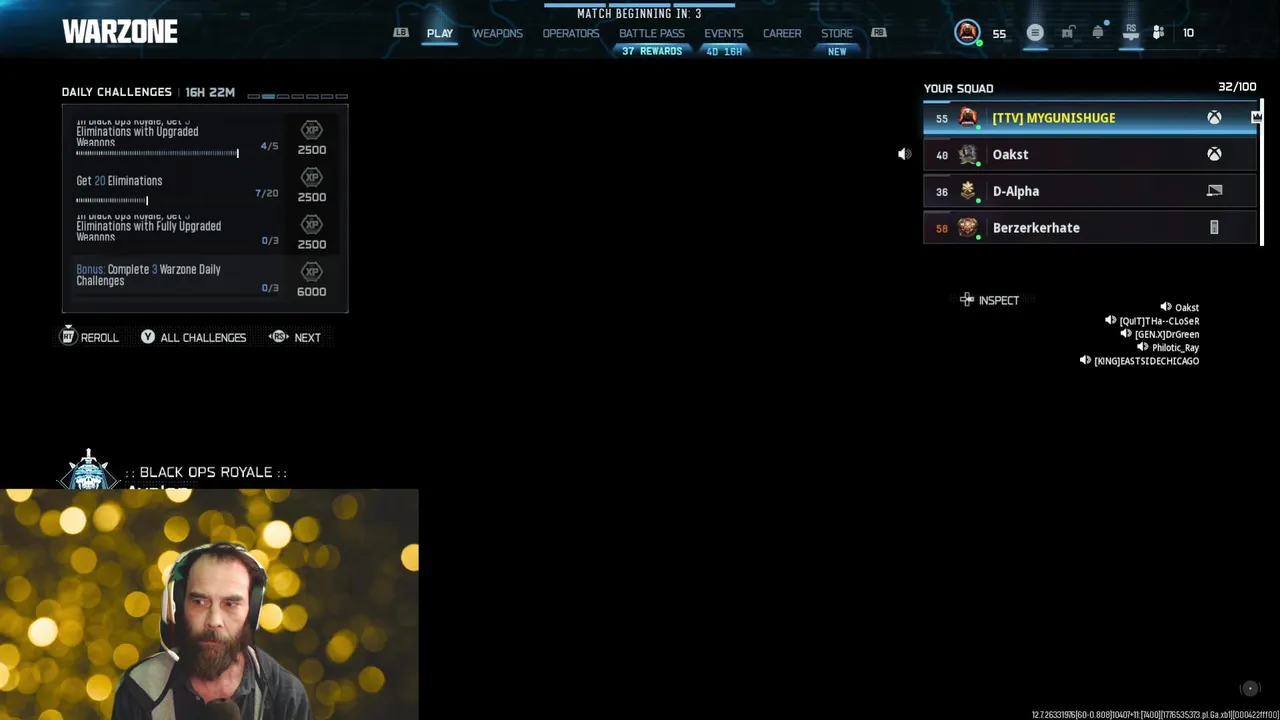Click the REROLL challenge button
The width and height of the screenshot is (1280, 720).
pyautogui.click(x=90, y=338)
